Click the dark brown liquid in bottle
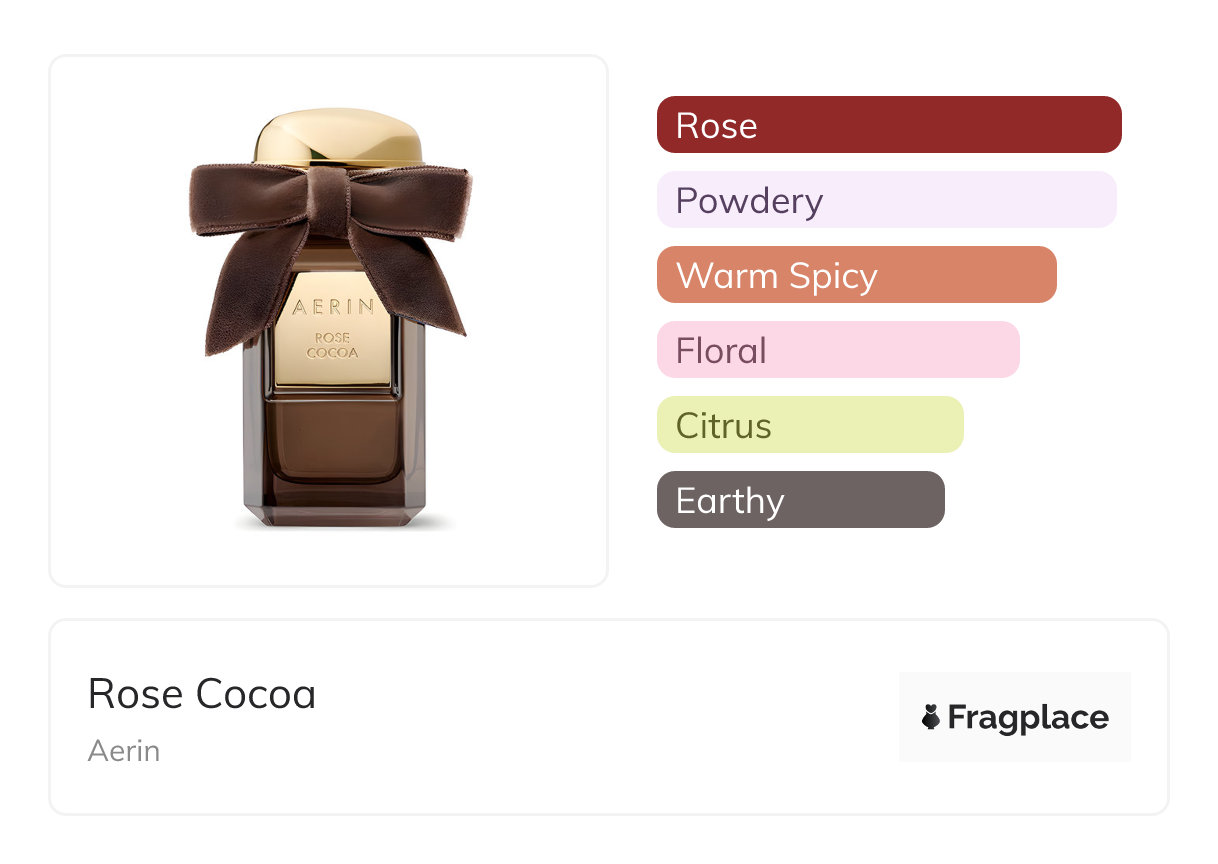Image resolution: width=1218 pixels, height=864 pixels. [333, 440]
